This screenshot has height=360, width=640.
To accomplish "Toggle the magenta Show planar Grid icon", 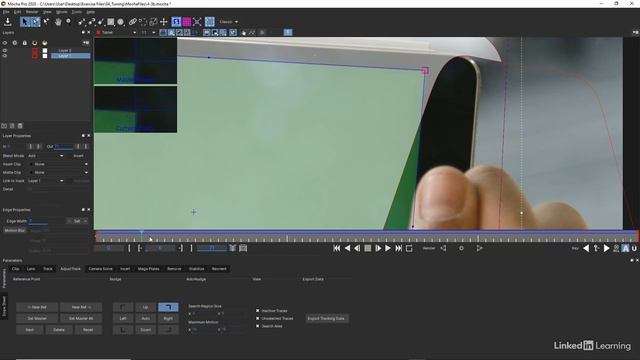I will point(187,22).
